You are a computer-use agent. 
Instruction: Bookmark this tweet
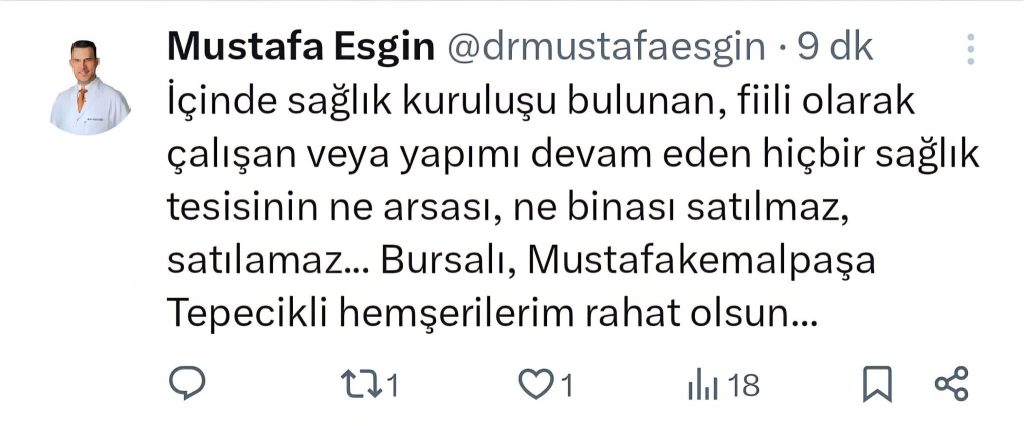(877, 384)
